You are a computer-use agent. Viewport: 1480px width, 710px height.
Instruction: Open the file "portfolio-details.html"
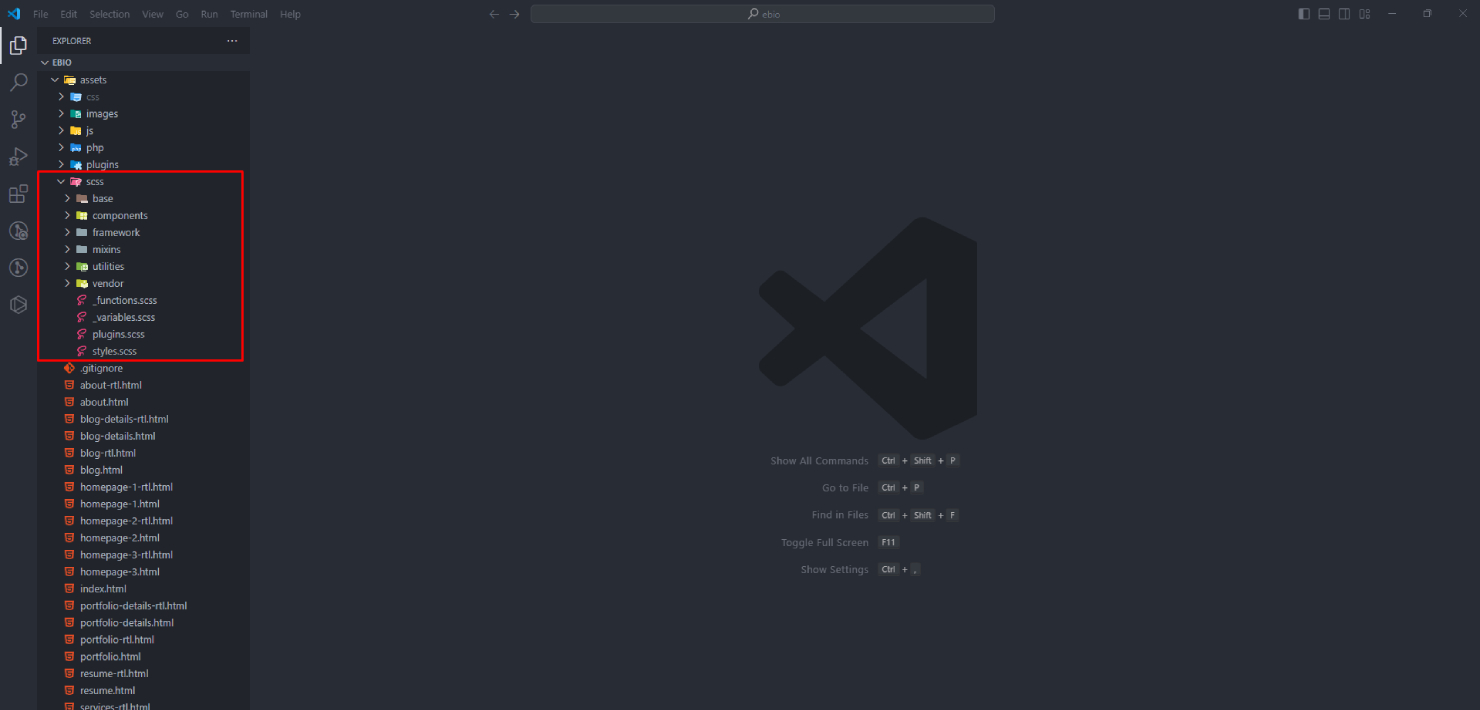(x=127, y=623)
